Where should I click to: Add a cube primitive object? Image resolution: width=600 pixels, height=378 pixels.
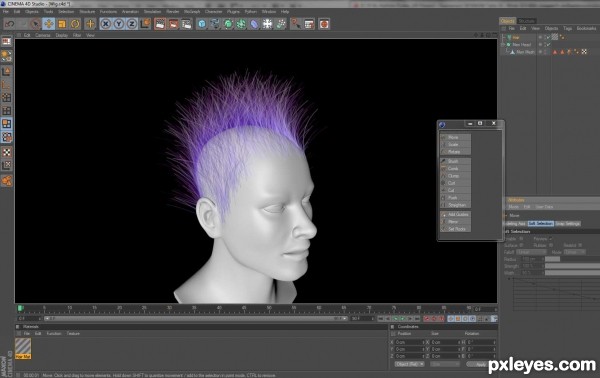[x=202, y=24]
